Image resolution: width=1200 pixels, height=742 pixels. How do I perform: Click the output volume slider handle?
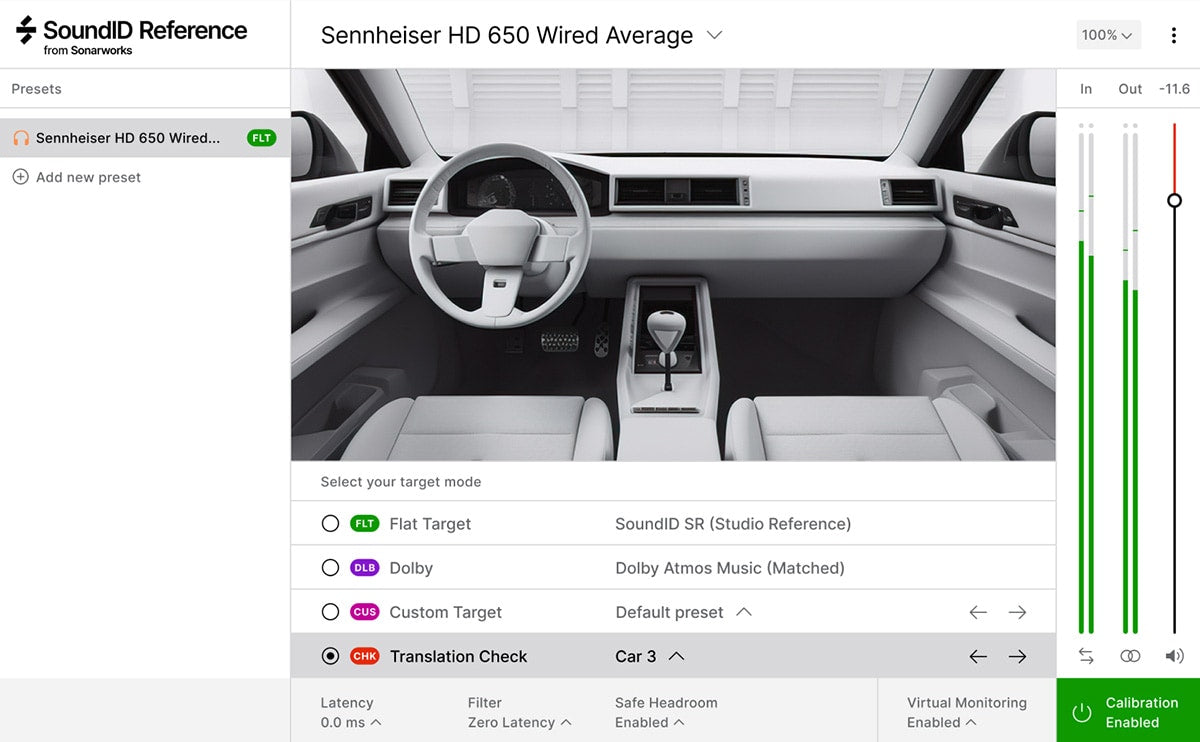[x=1175, y=200]
